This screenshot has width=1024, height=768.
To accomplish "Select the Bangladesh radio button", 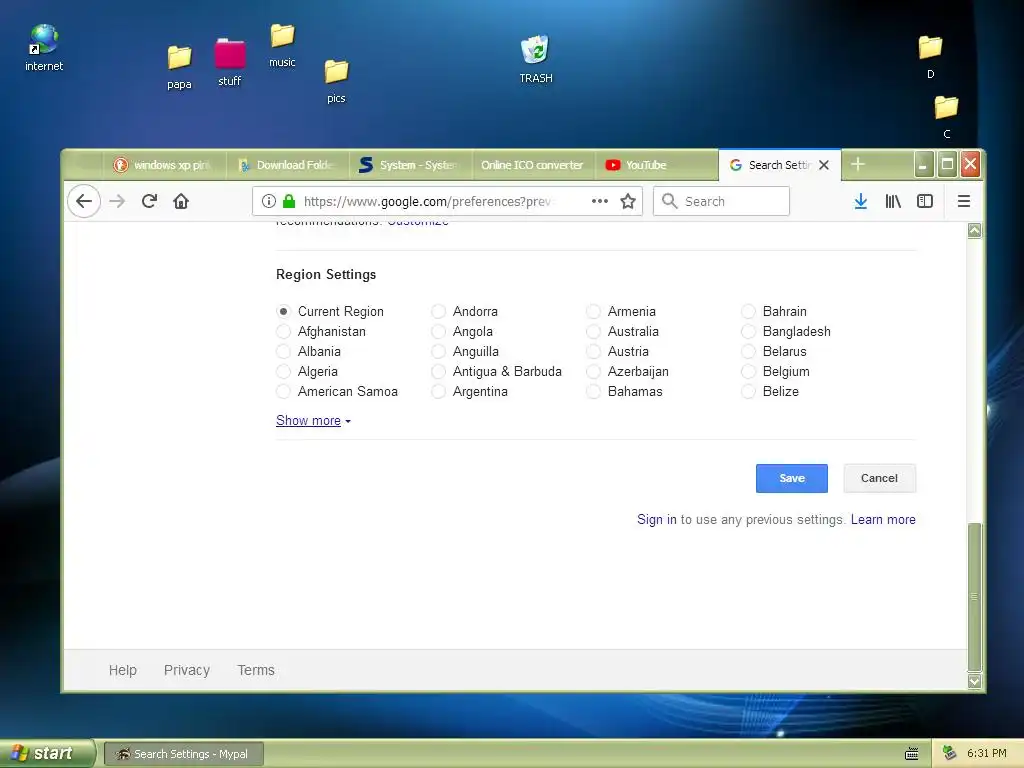I will click(x=748, y=332).
